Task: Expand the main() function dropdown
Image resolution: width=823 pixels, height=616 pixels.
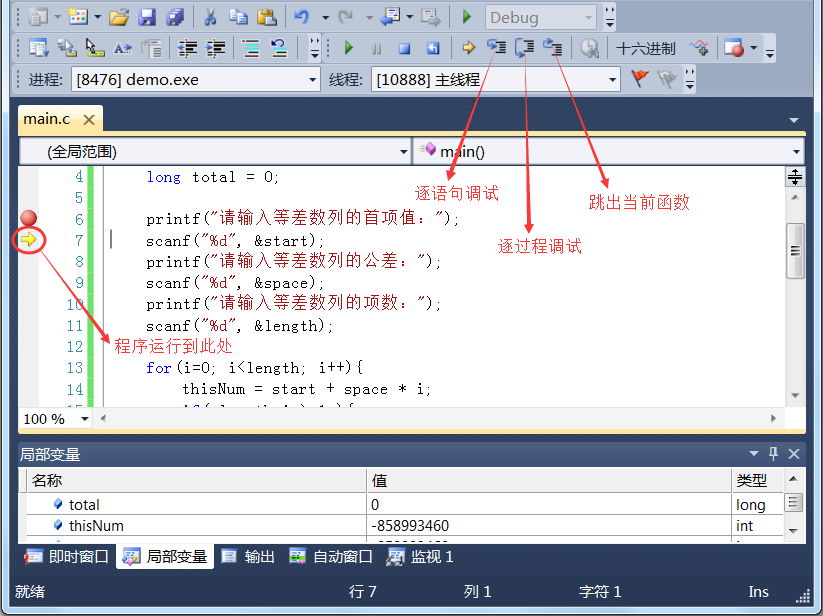Action: tap(796, 151)
